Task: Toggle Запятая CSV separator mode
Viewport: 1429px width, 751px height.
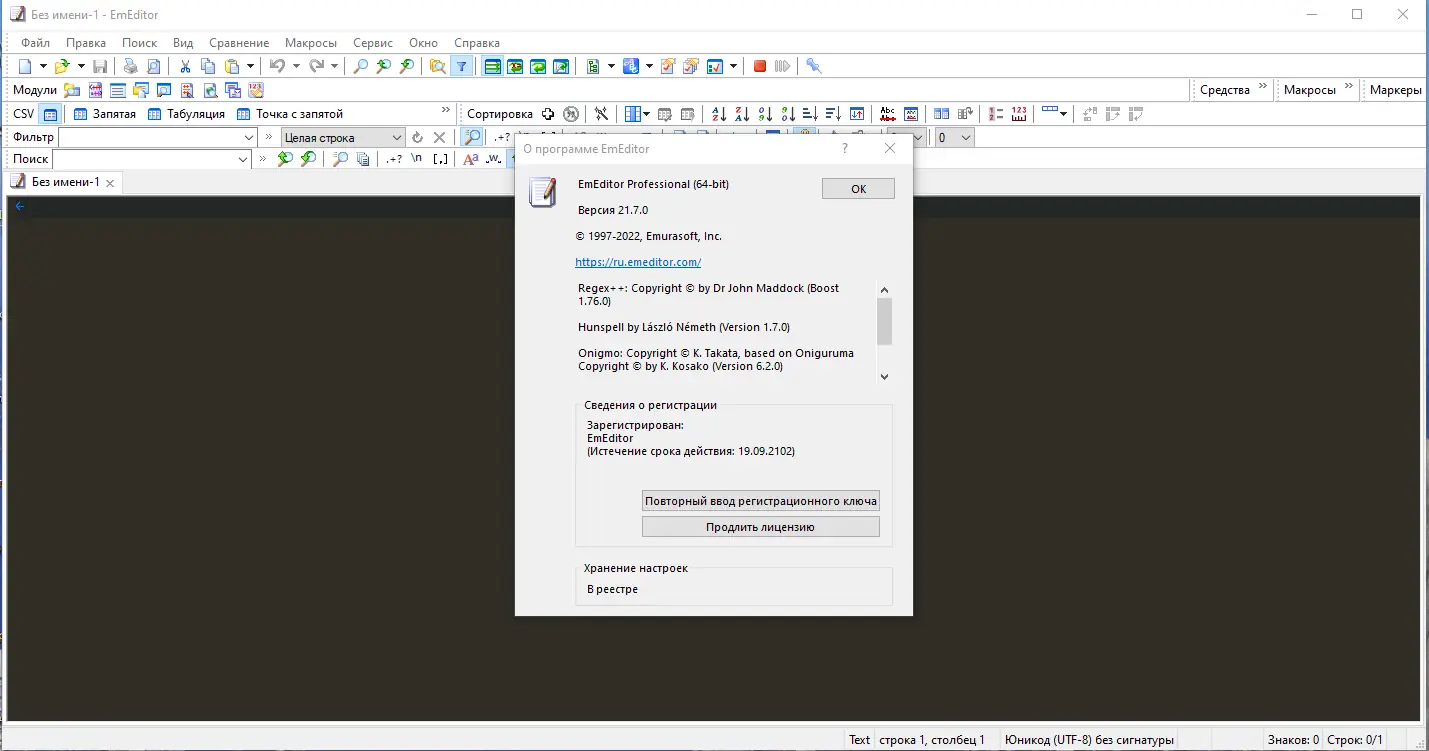Action: 106,113
